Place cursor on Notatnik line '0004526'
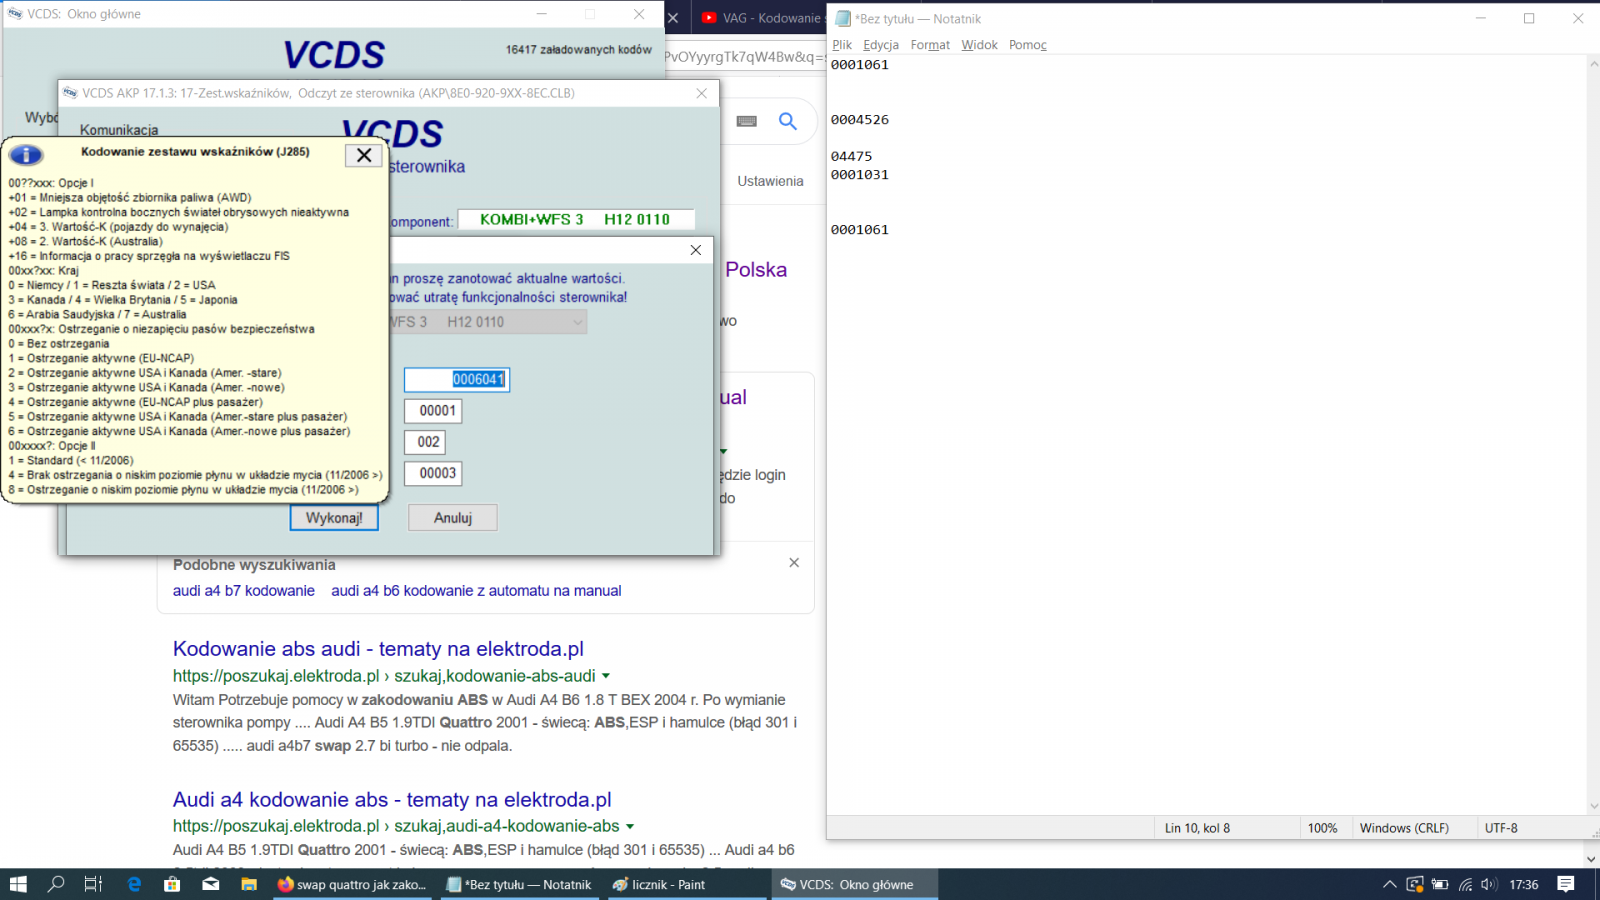Viewport: 1600px width, 900px height. coord(860,120)
